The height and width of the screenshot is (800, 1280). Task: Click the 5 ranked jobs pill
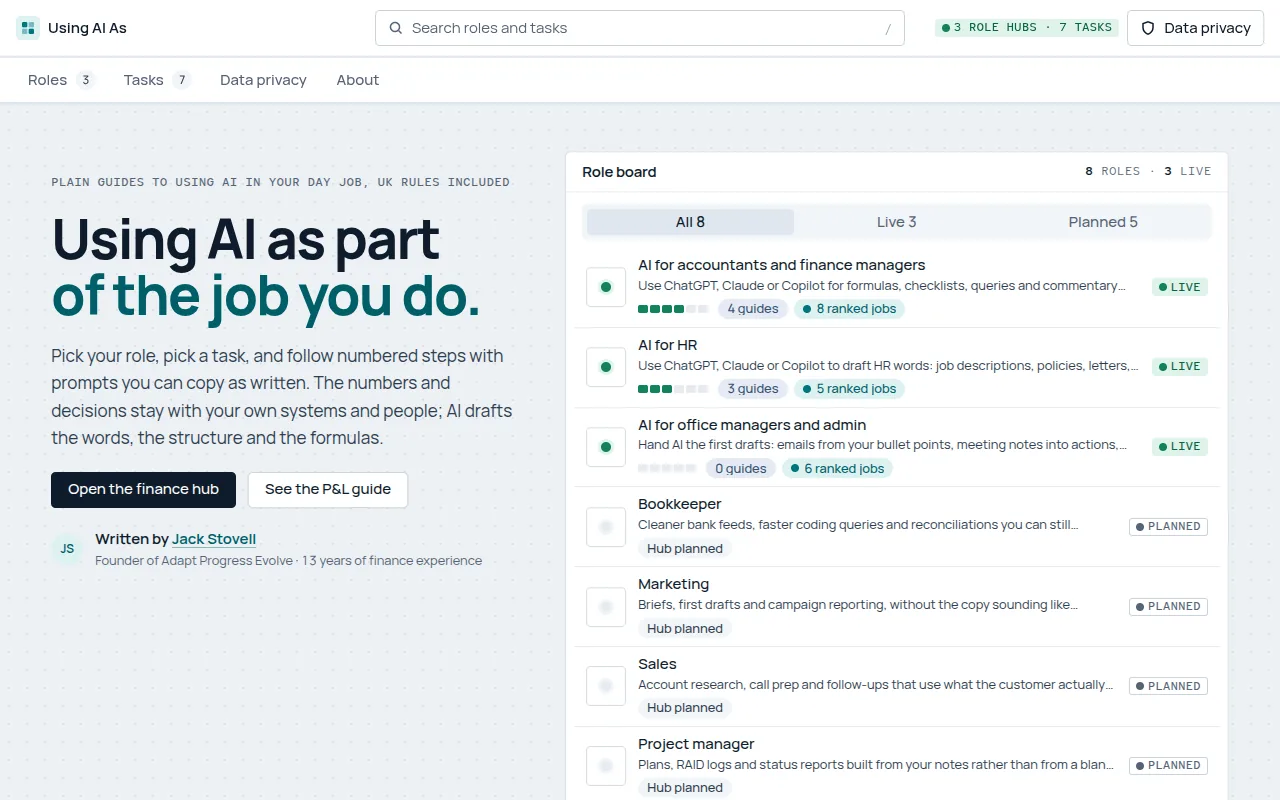coord(849,389)
